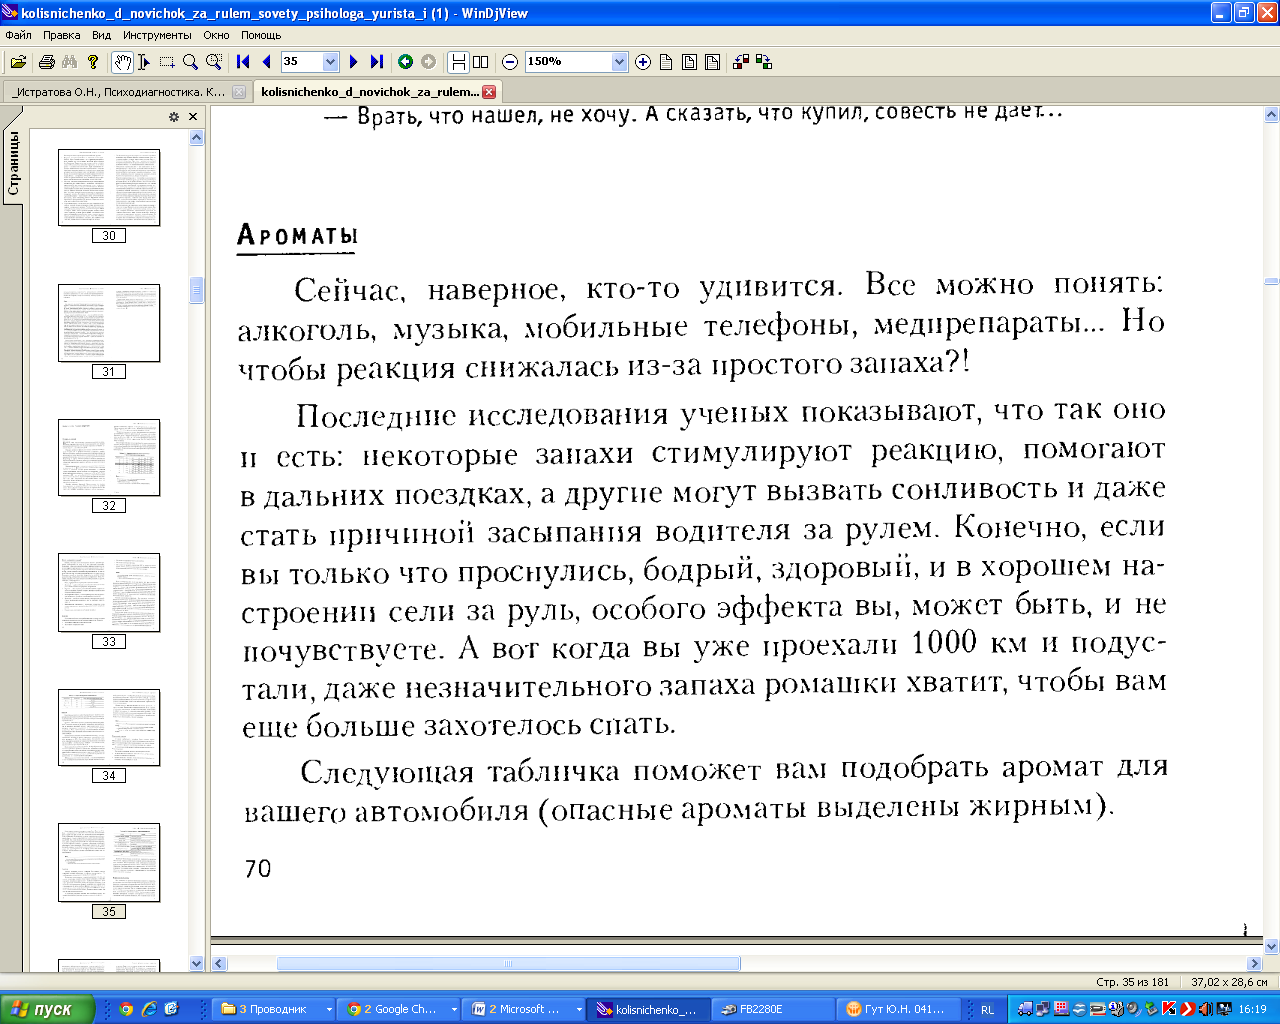The image size is (1280, 1024).
Task: Go to the last page
Action: 376,62
